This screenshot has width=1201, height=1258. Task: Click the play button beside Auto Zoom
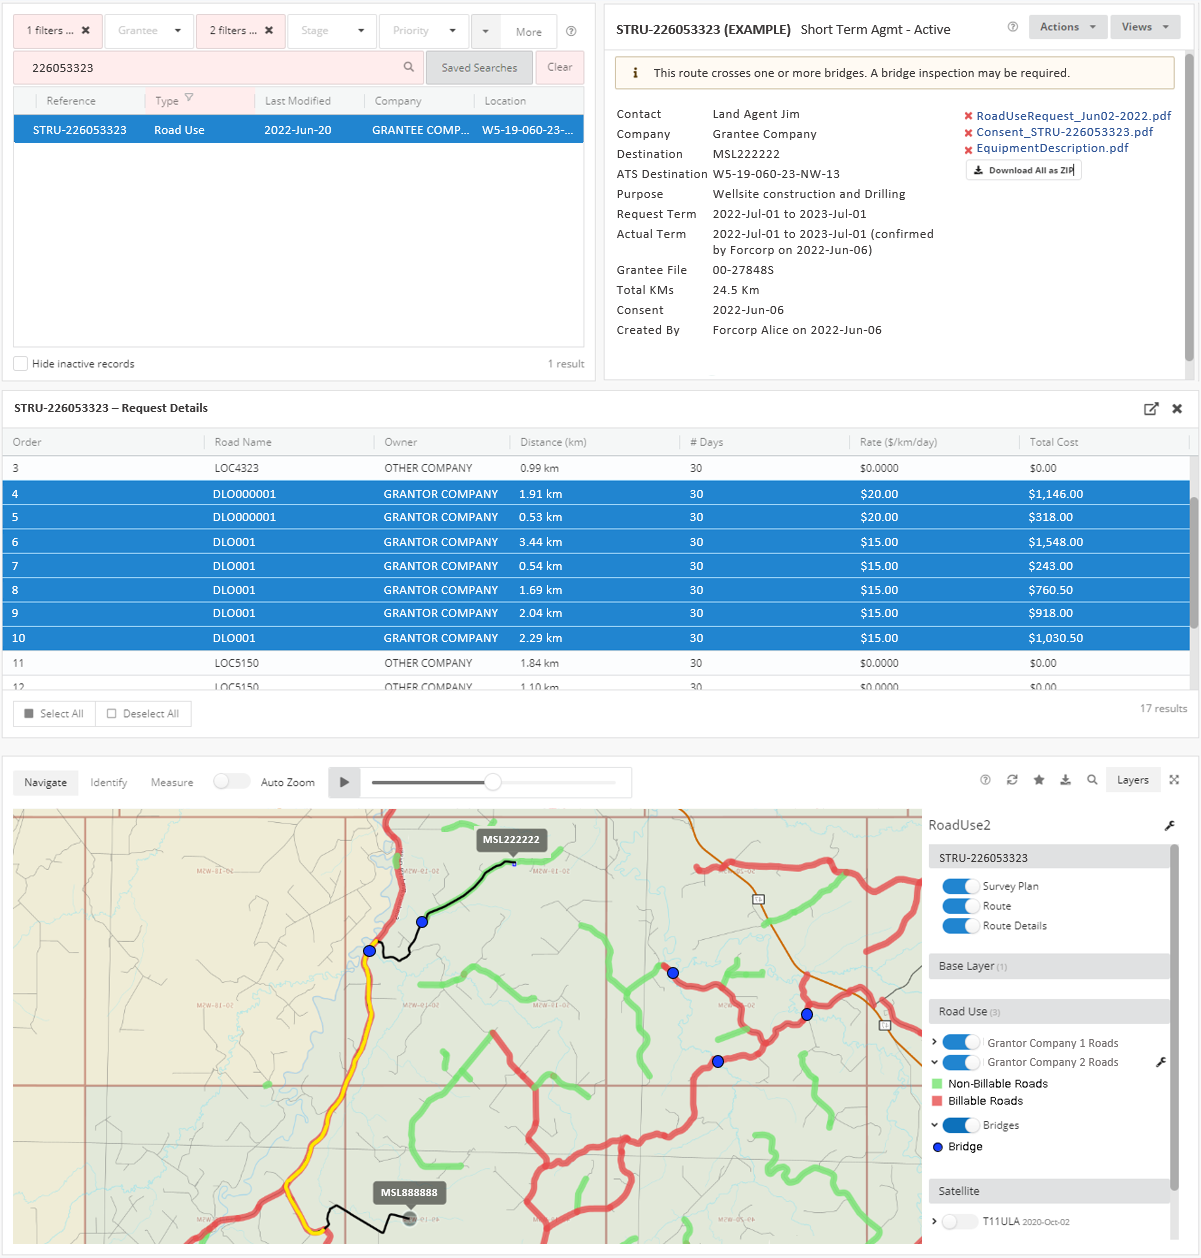click(x=344, y=782)
